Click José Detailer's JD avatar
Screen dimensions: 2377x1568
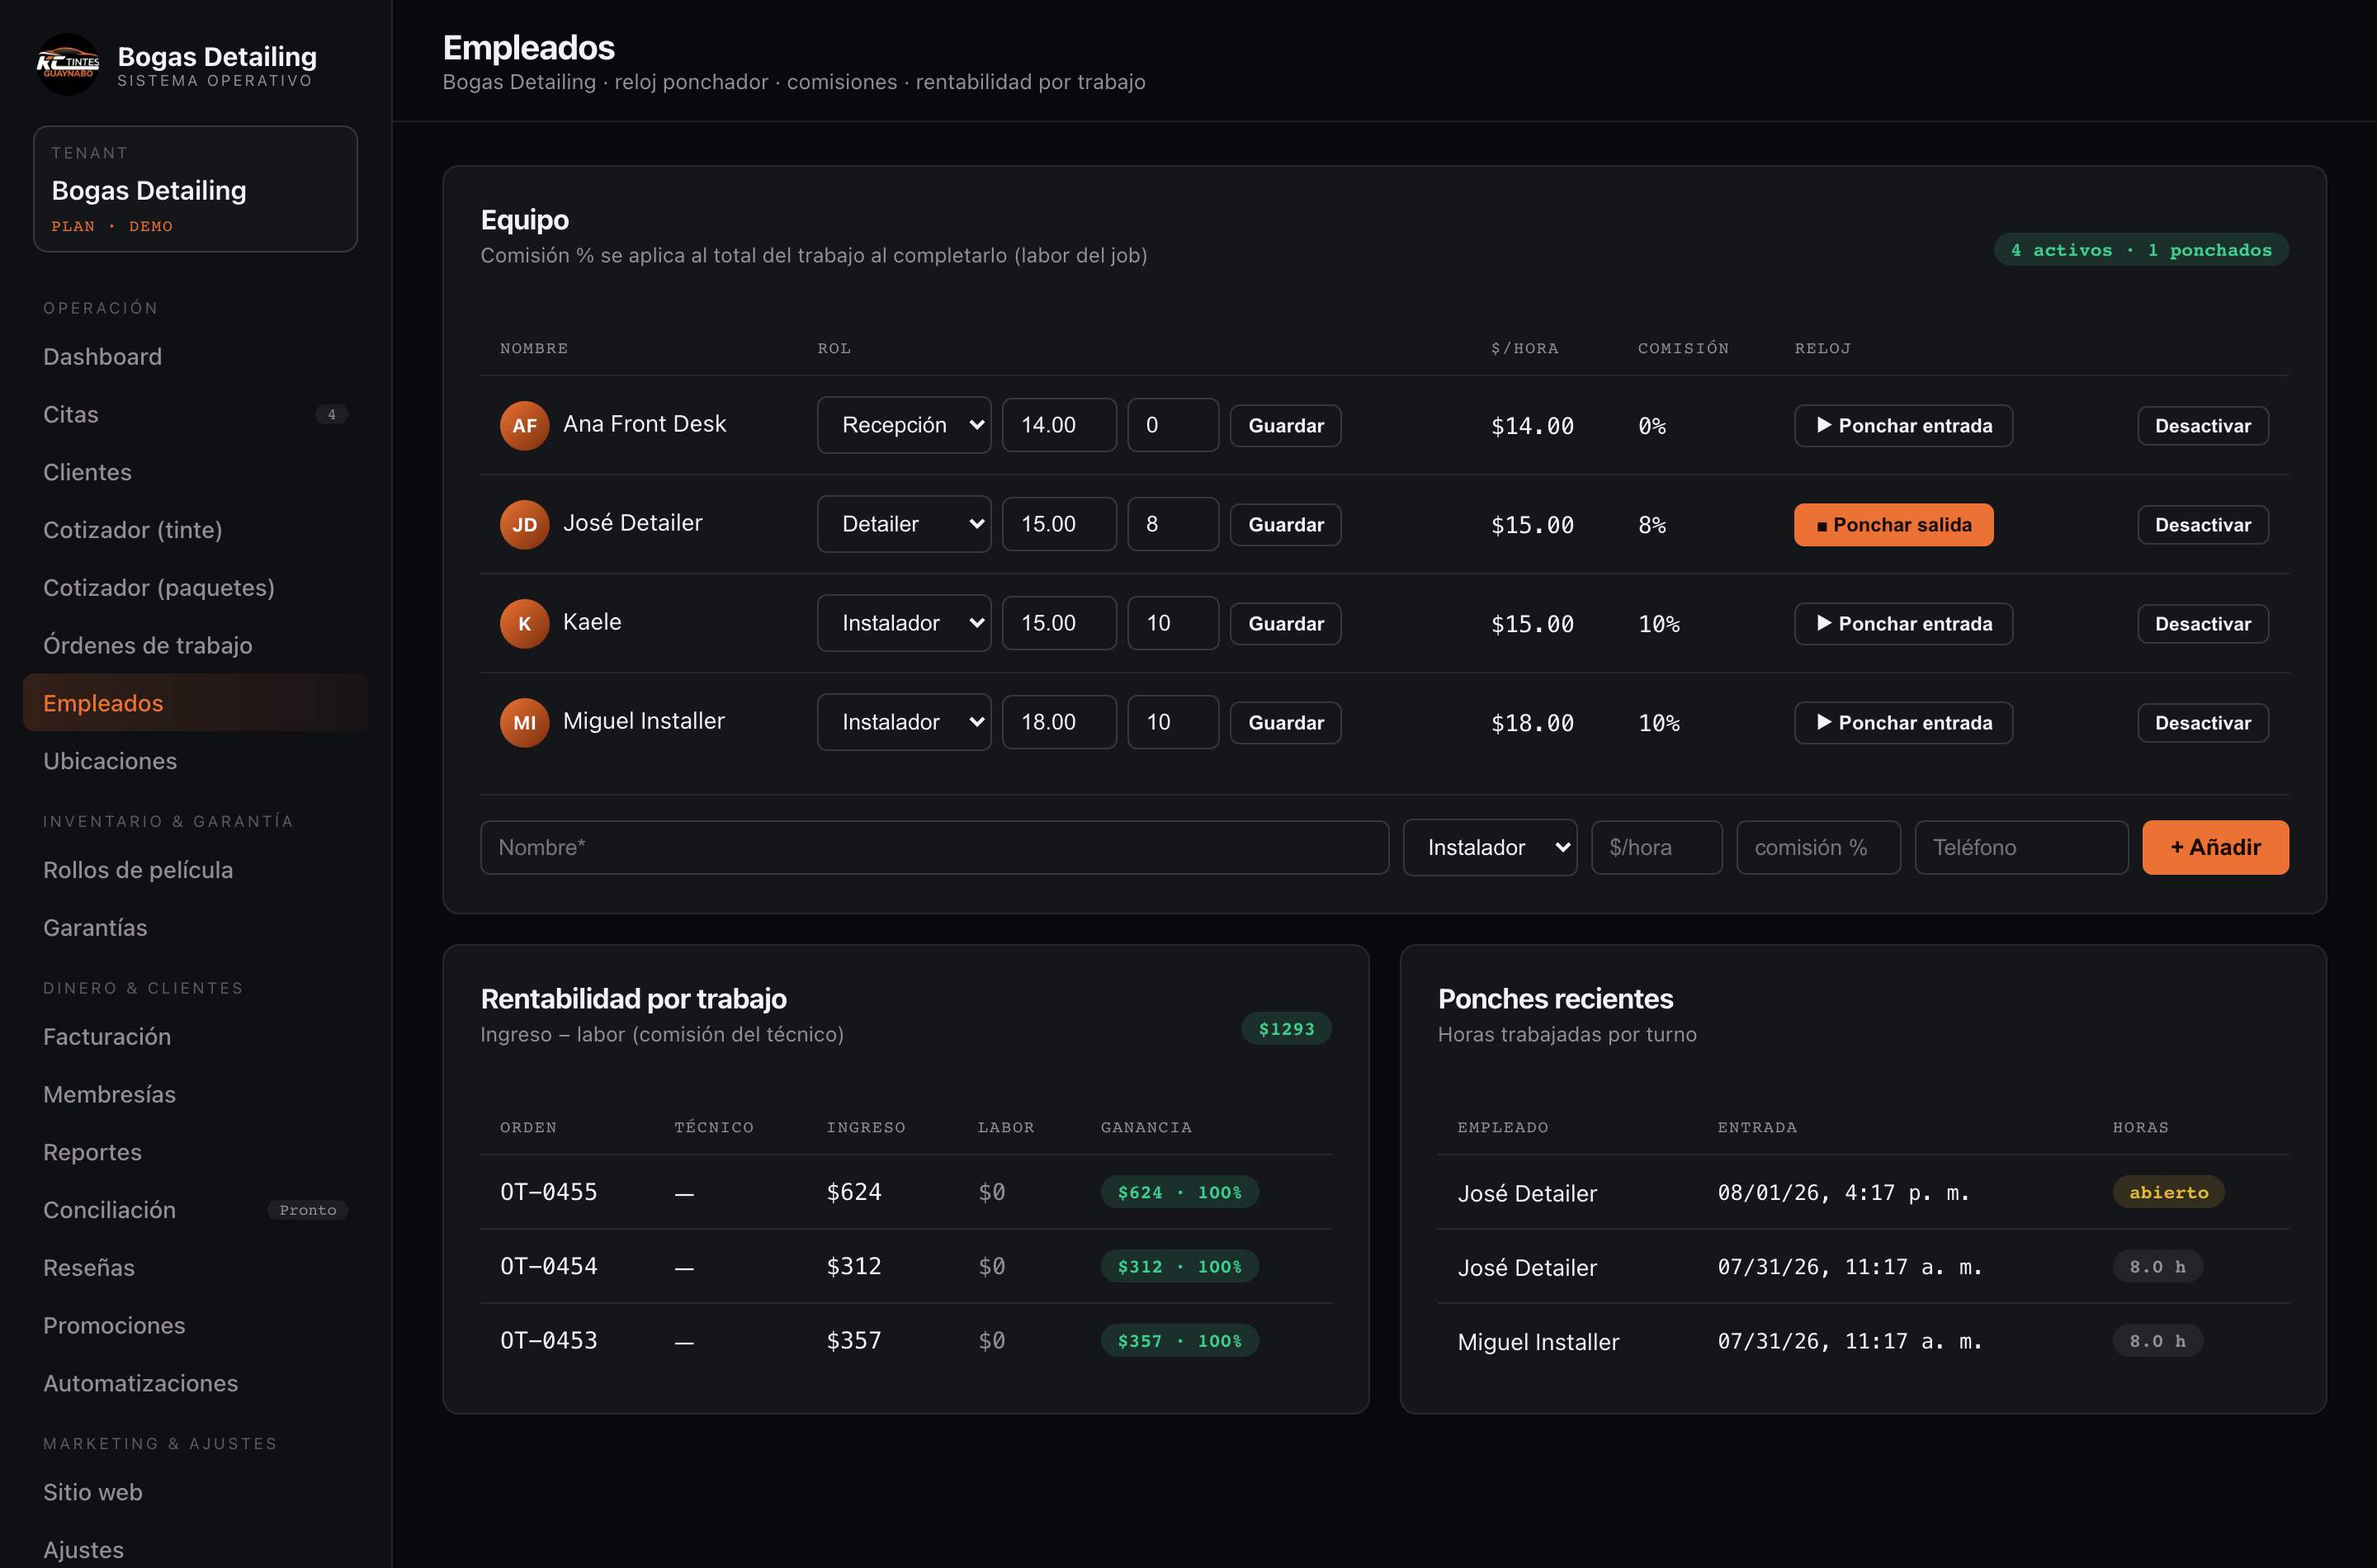[524, 524]
